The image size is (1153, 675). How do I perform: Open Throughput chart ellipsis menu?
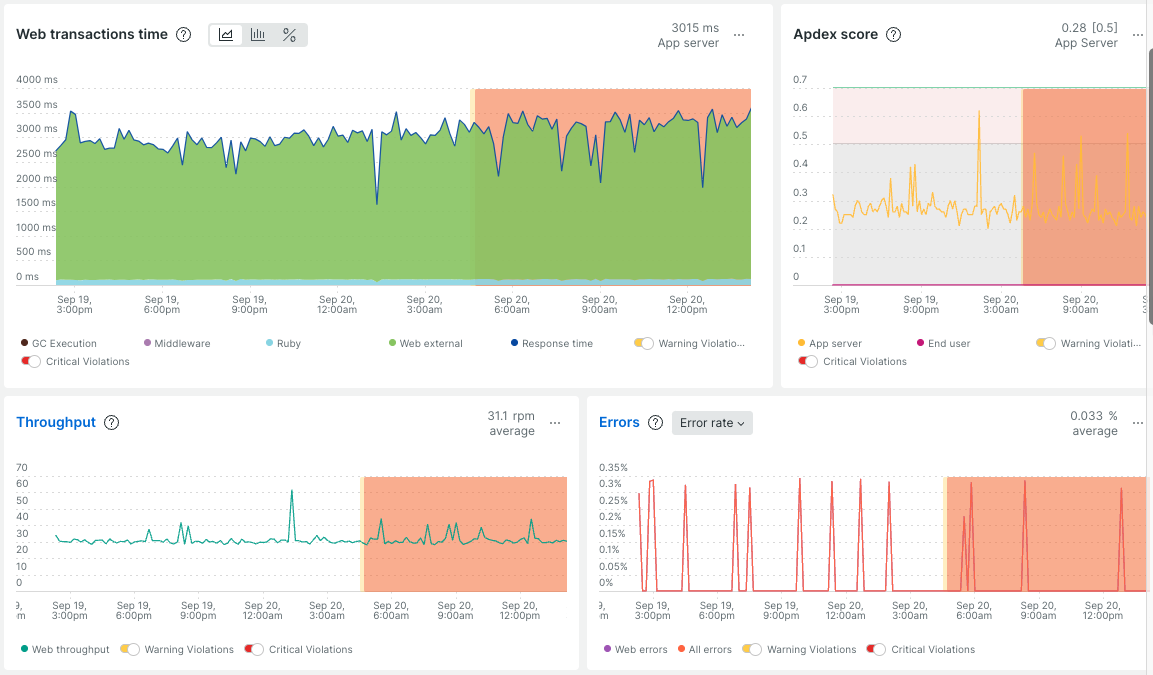pyautogui.click(x=555, y=424)
